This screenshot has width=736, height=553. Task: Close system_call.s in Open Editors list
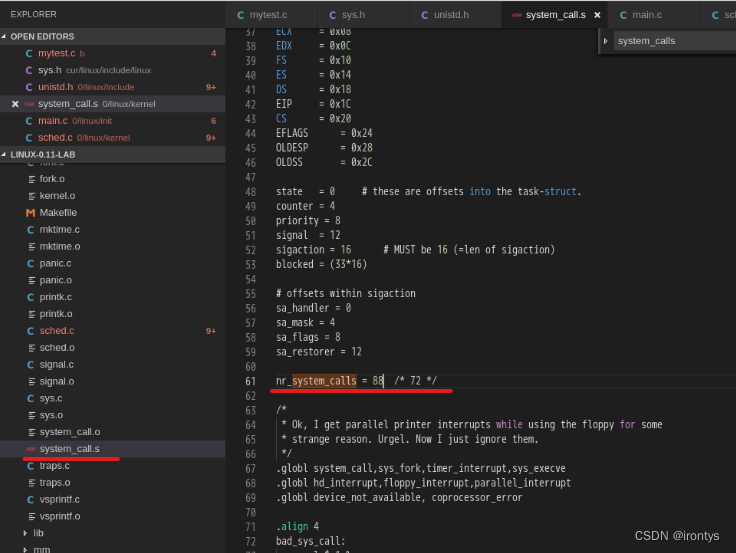click(x=15, y=104)
